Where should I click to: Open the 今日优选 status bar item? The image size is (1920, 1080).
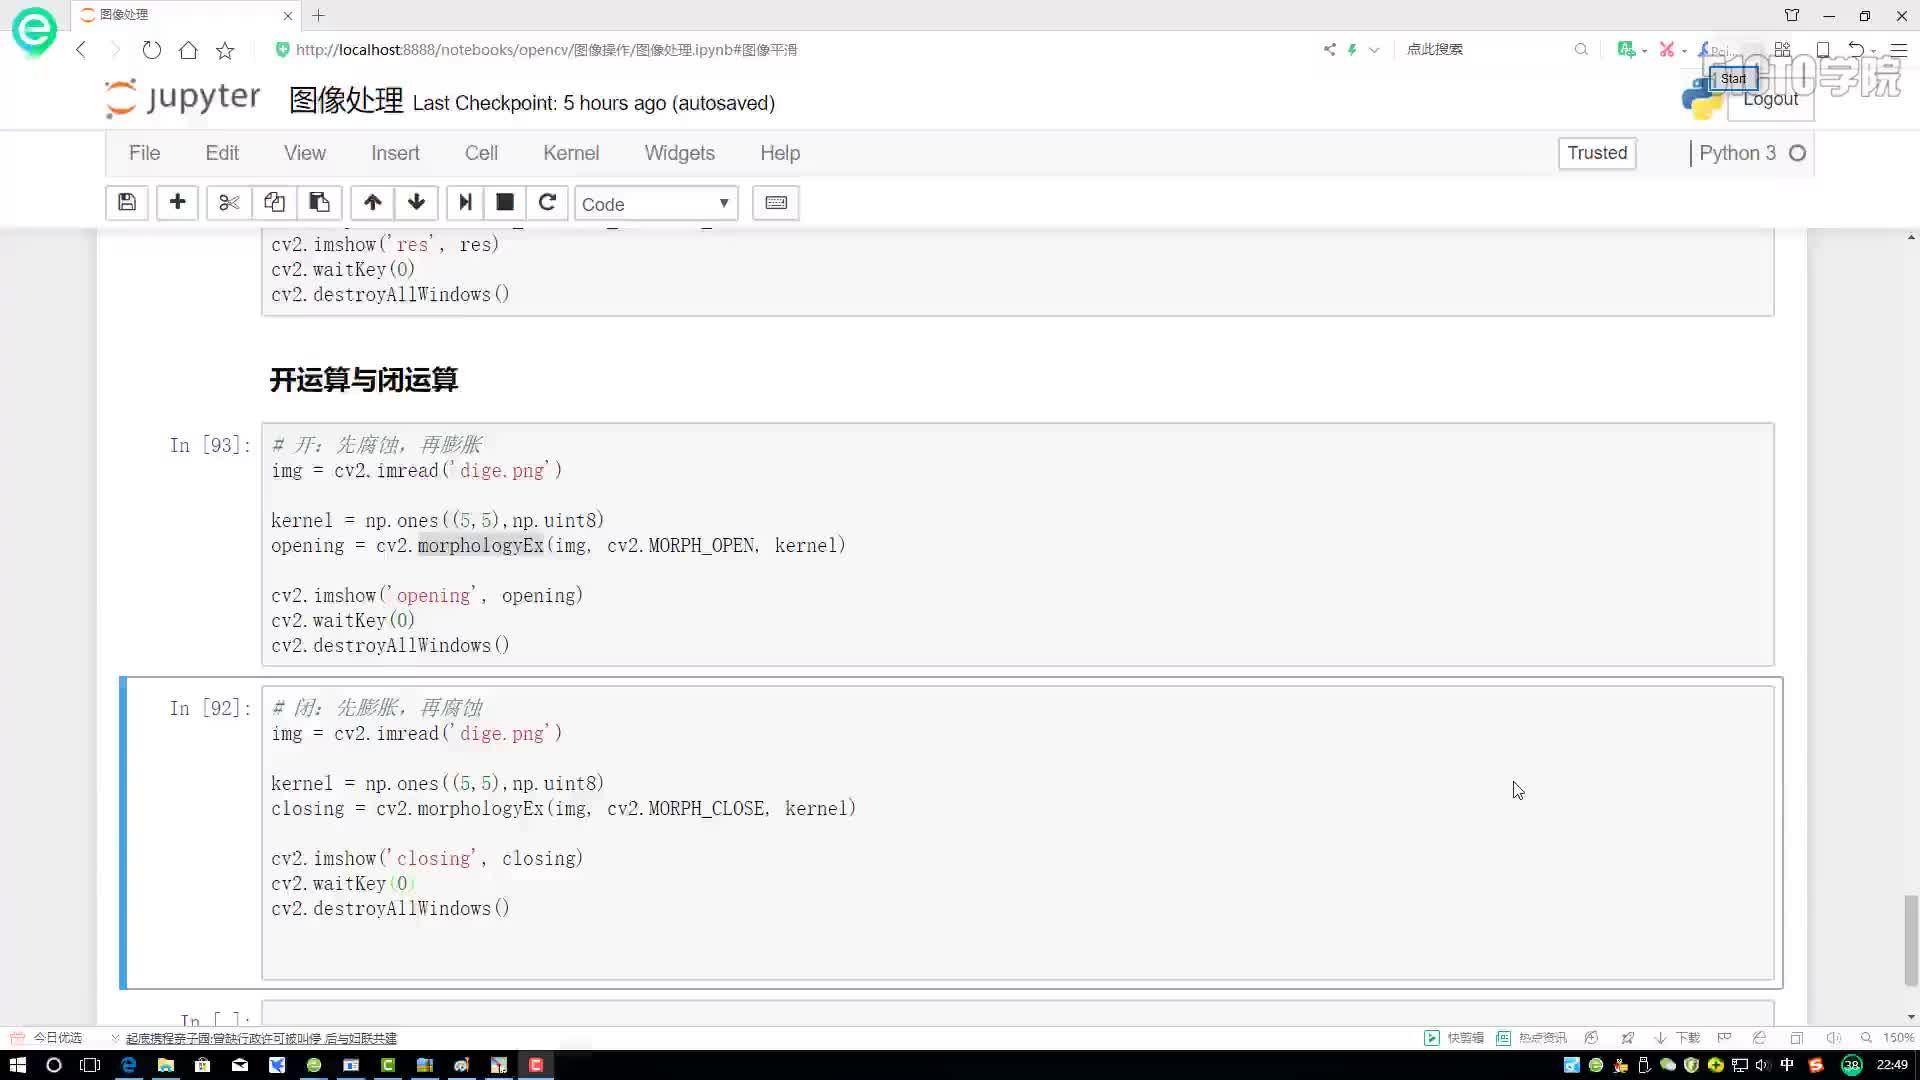tap(47, 1038)
